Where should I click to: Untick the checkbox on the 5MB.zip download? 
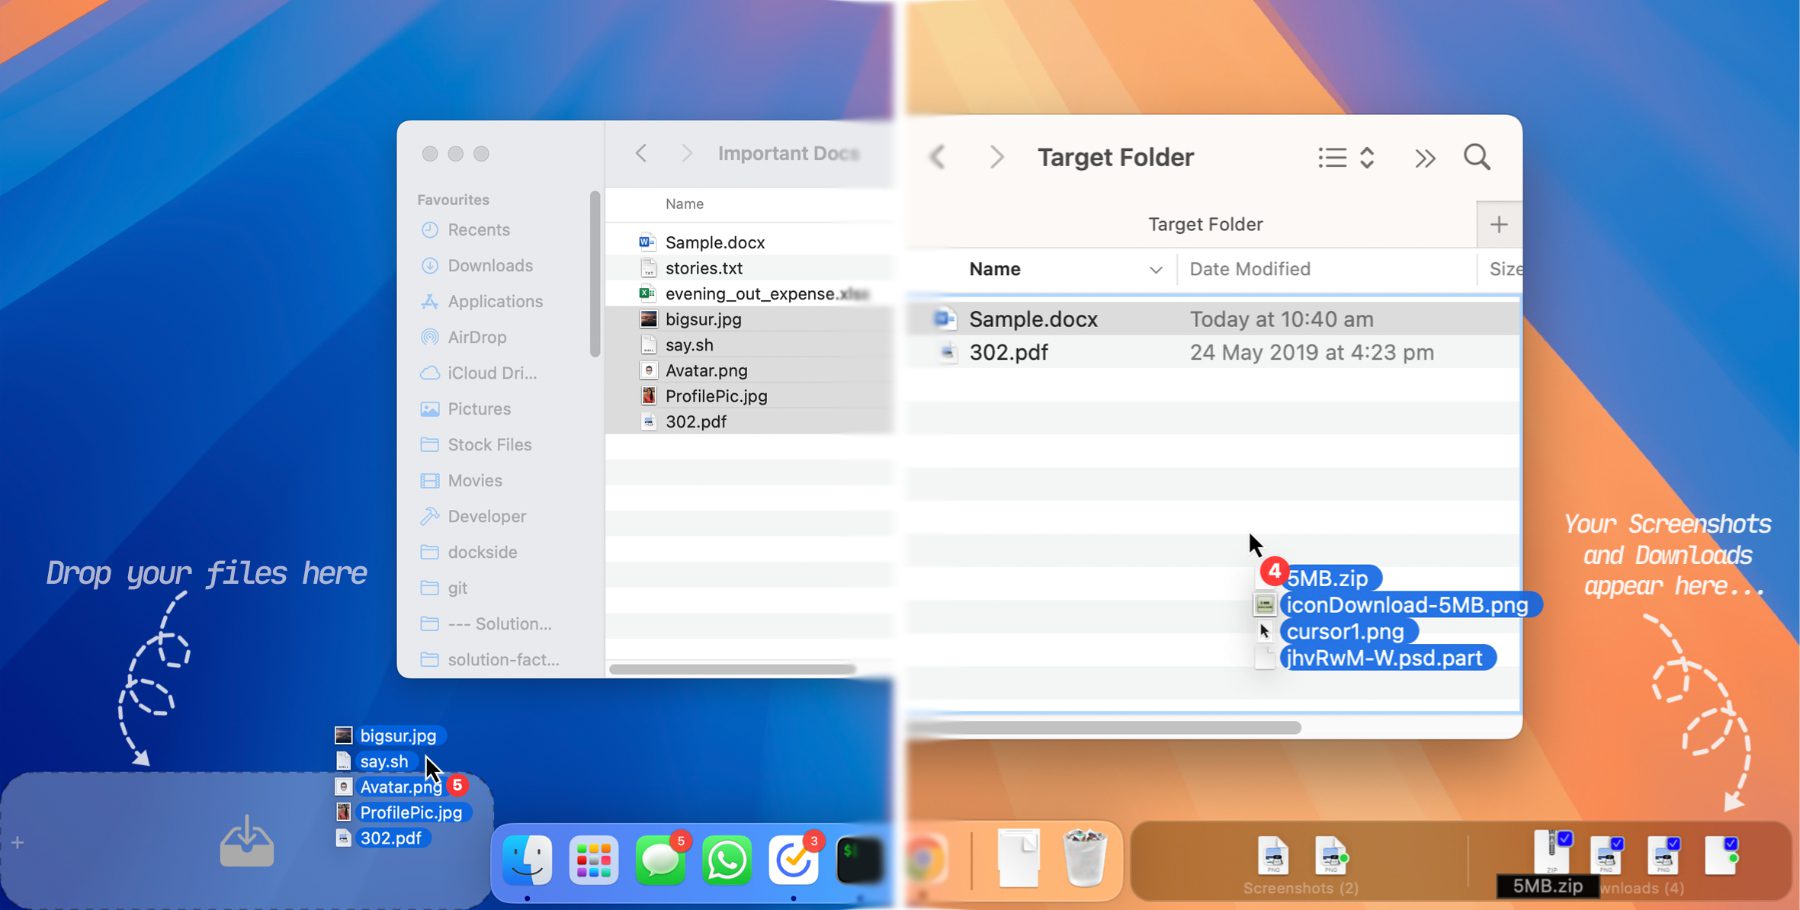pyautogui.click(x=1565, y=839)
